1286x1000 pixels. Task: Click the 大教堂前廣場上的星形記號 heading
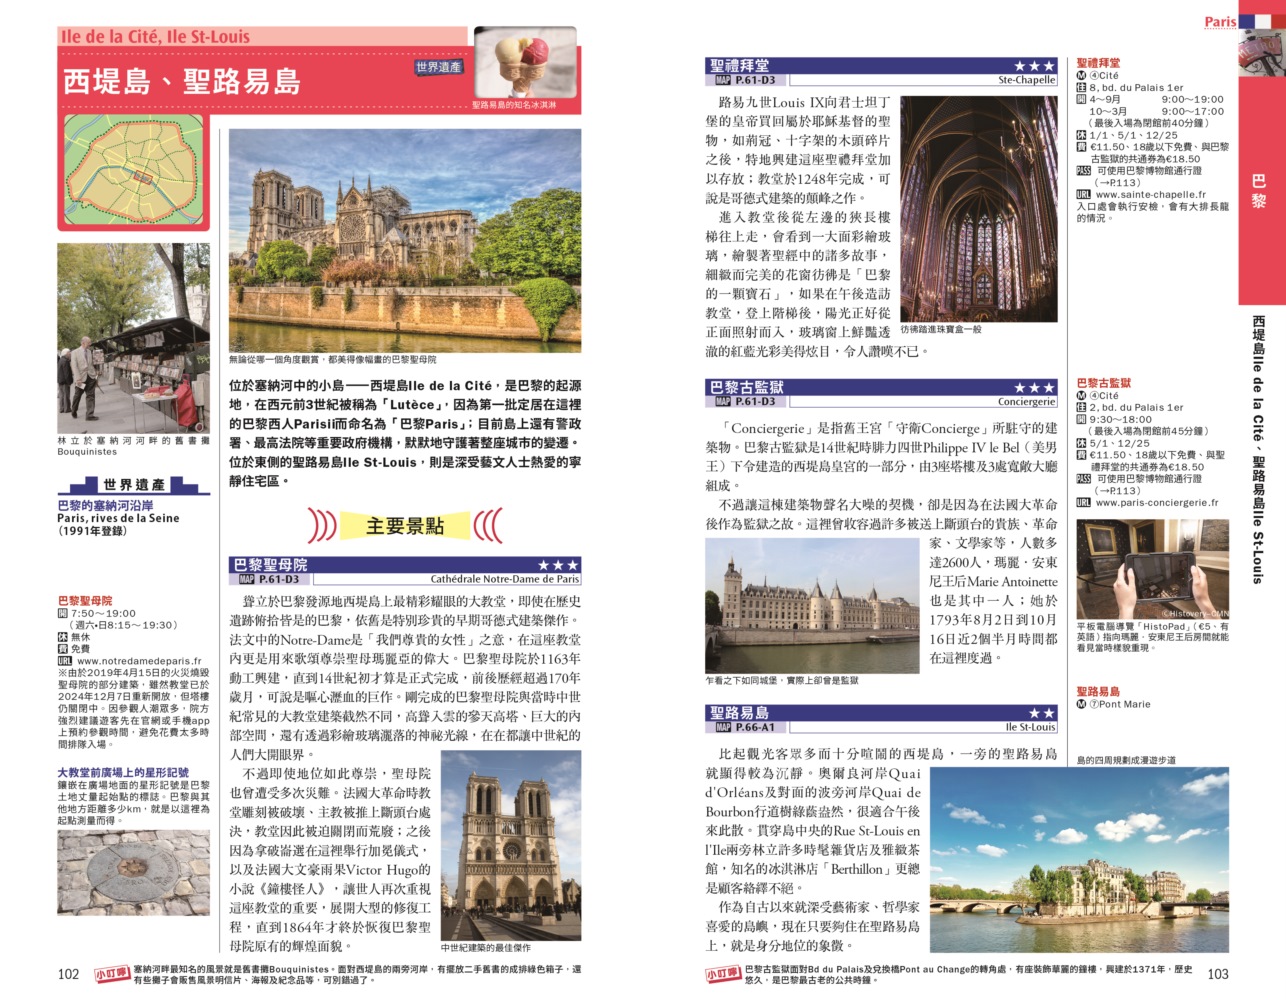[123, 772]
